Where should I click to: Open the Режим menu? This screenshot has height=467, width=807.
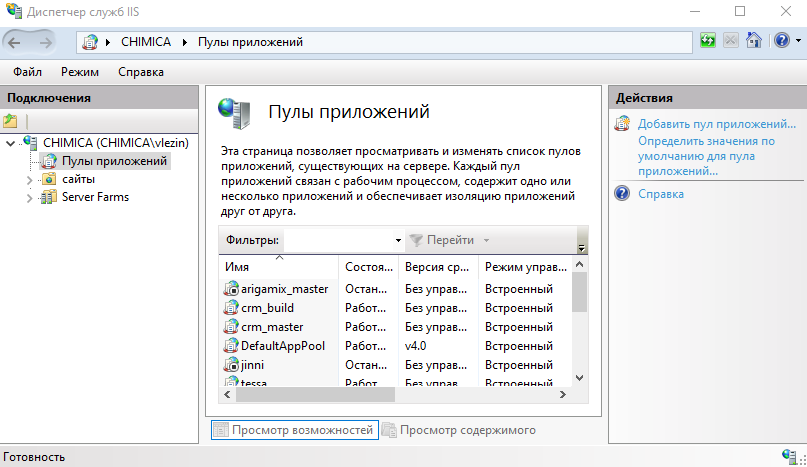click(79, 72)
